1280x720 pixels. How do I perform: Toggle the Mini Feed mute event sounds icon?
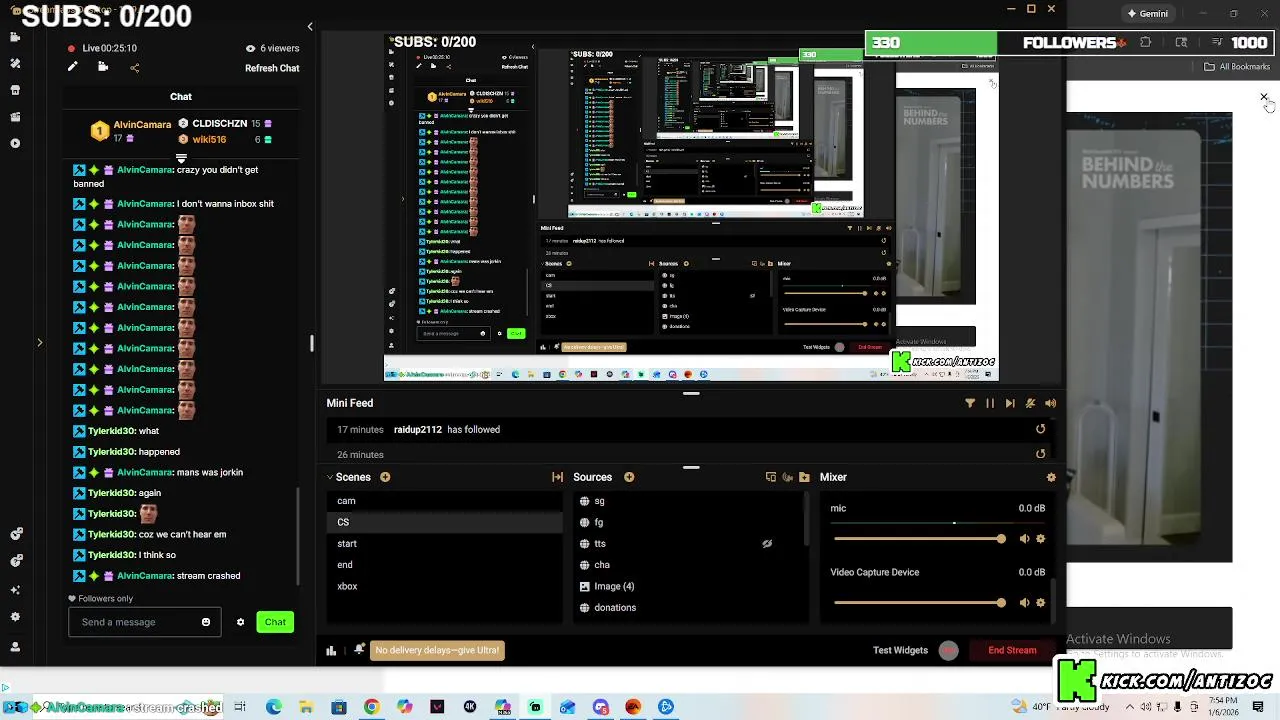pyautogui.click(x=1030, y=403)
